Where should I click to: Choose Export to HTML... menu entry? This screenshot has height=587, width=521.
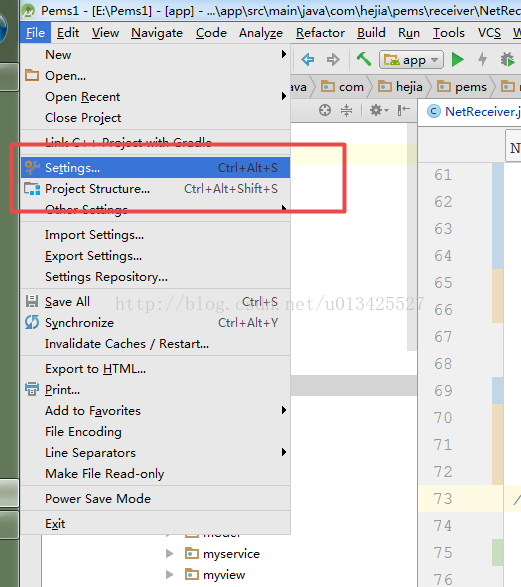[x=155, y=369]
